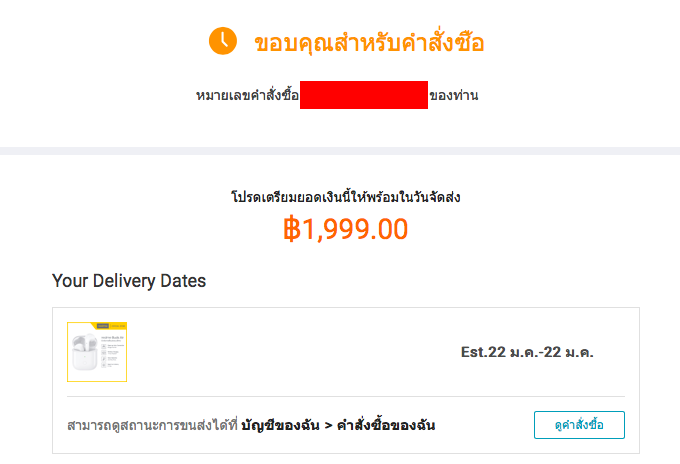The image size is (680, 464).
Task: Click the Est.22 ม.ค.-22 ม.ค. delivery estimate
Action: coord(527,352)
